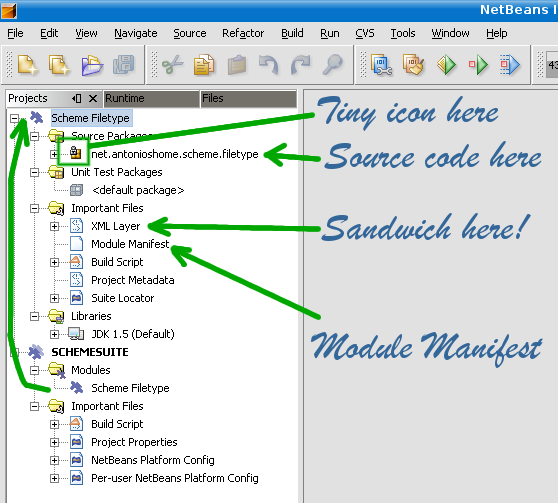Click the Project Metadata file icon
Screen dimensions: 558x503
76,280
